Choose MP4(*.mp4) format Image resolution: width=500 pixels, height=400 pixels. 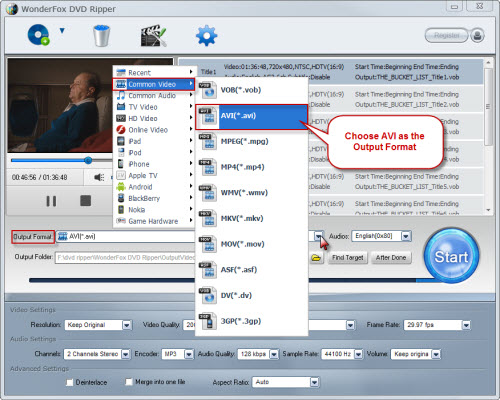[x=252, y=167]
